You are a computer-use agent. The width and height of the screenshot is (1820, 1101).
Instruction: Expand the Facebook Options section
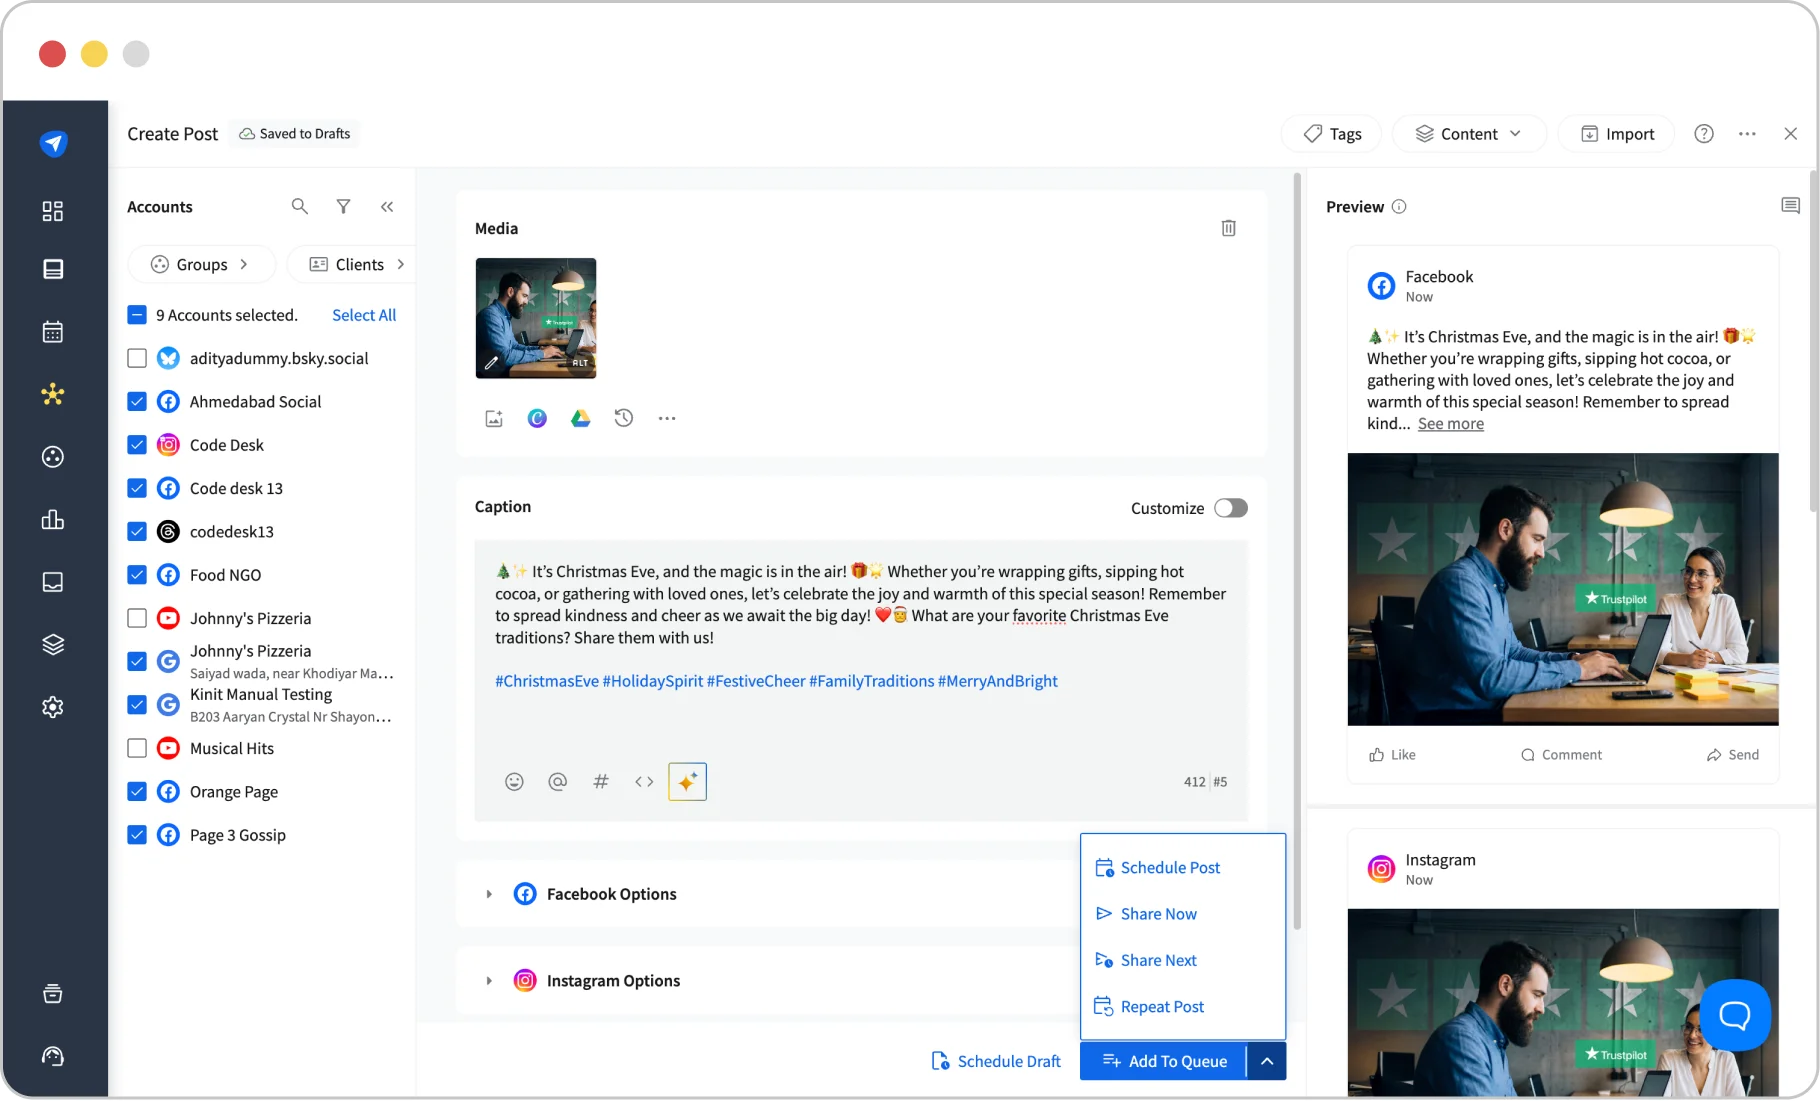click(x=489, y=894)
